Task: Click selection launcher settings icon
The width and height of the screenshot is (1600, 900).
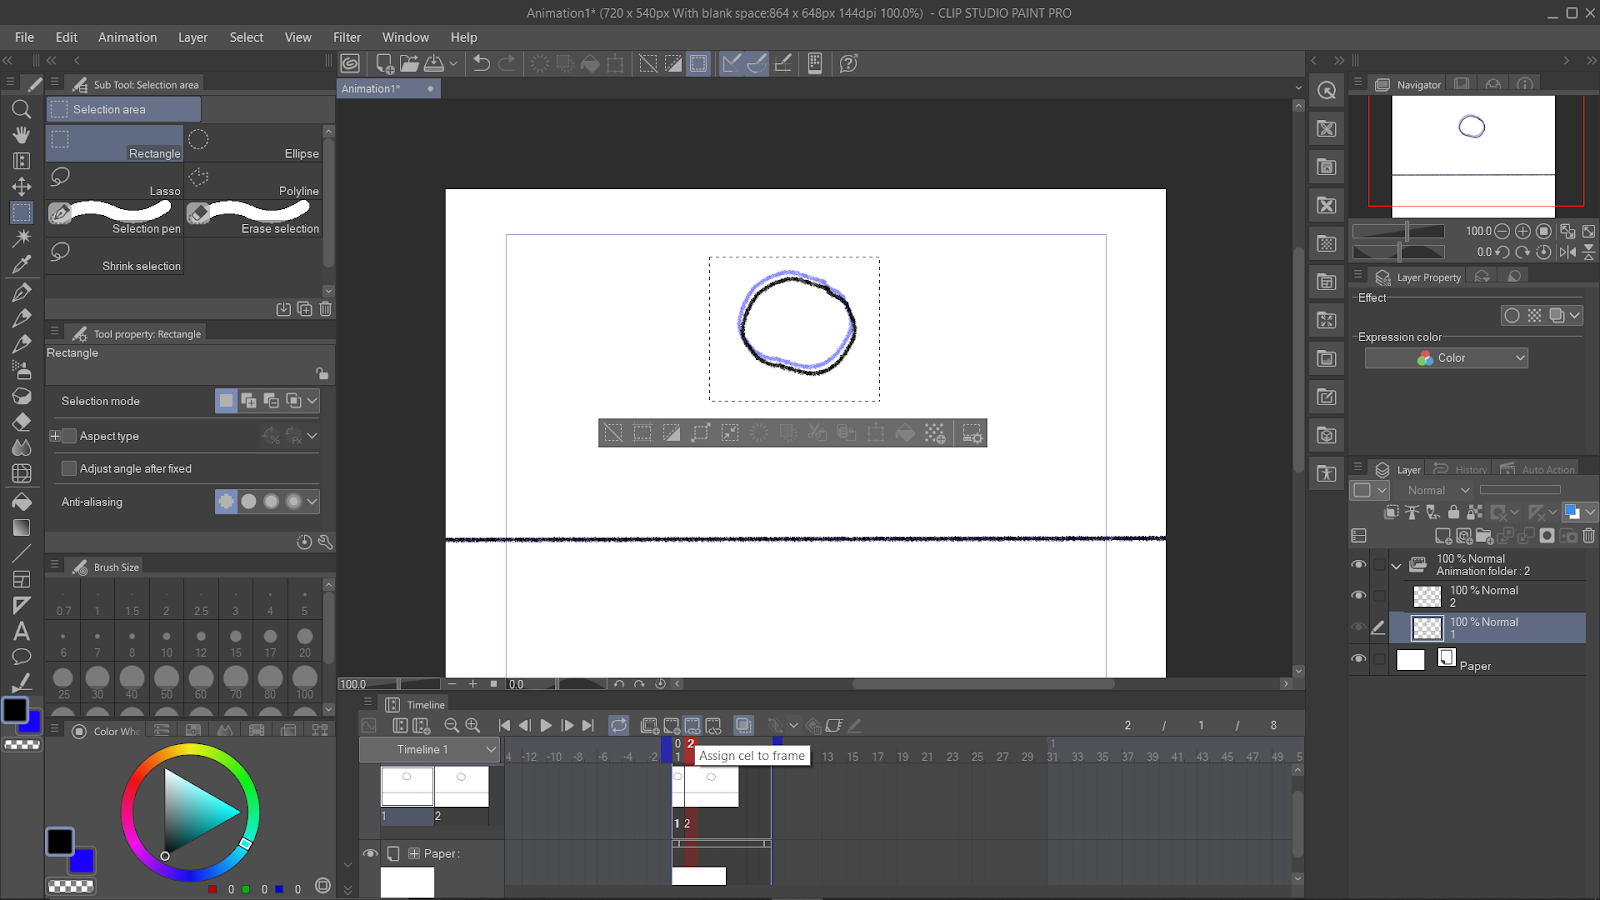Action: 972,433
